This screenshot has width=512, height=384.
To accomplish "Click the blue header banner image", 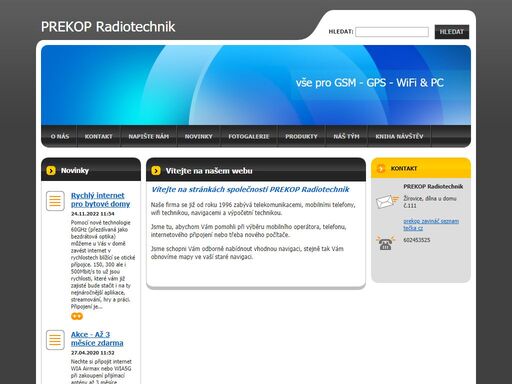I will point(256,85).
